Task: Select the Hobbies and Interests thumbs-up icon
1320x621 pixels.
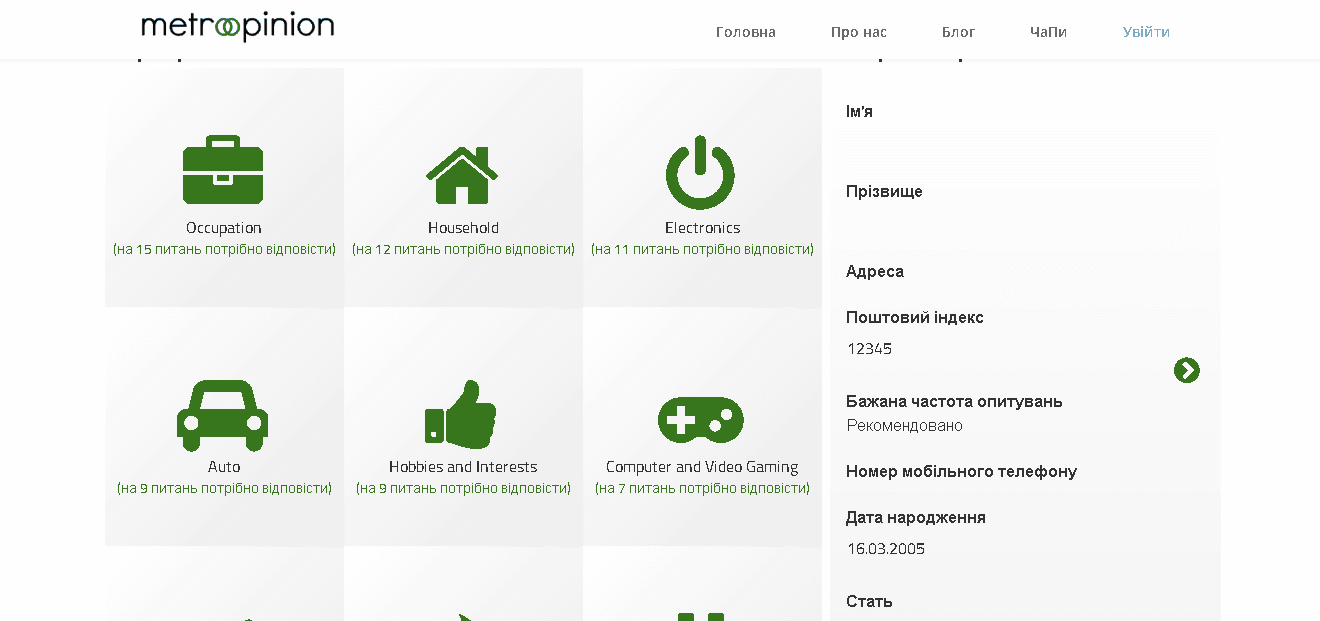Action: pyautogui.click(x=461, y=414)
